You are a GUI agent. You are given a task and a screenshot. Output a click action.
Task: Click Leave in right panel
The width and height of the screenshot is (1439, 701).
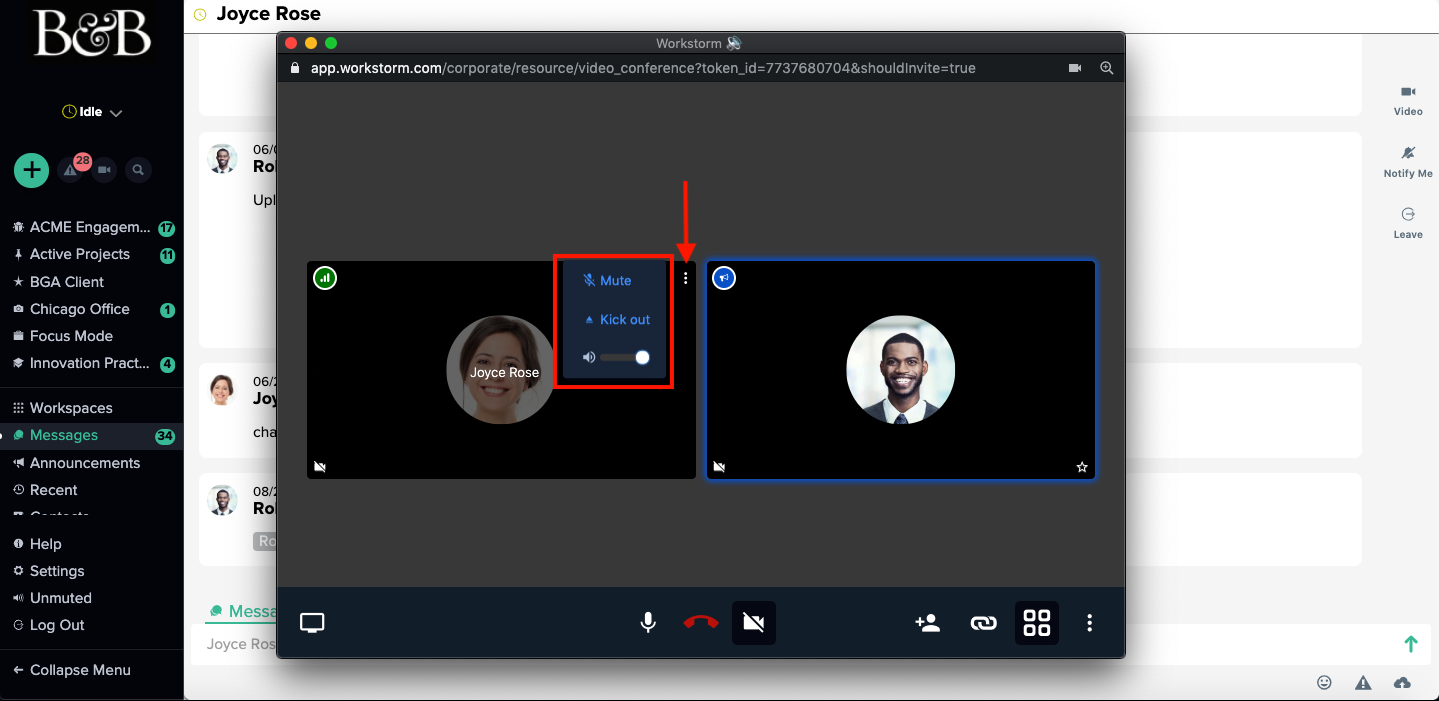1408,223
